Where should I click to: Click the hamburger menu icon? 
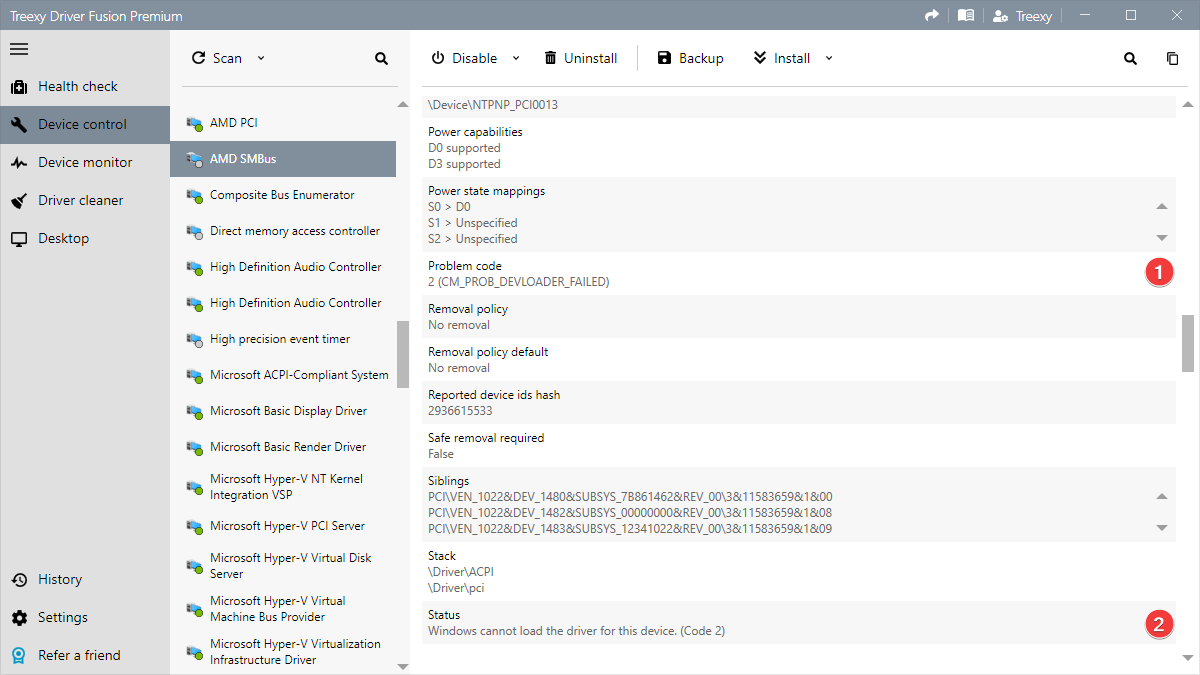click(19, 49)
